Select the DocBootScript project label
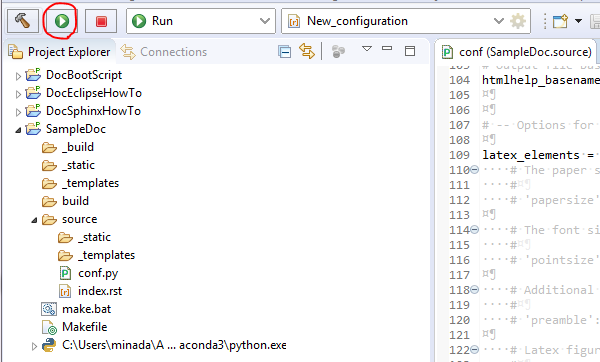600x362 pixels. 84,75
